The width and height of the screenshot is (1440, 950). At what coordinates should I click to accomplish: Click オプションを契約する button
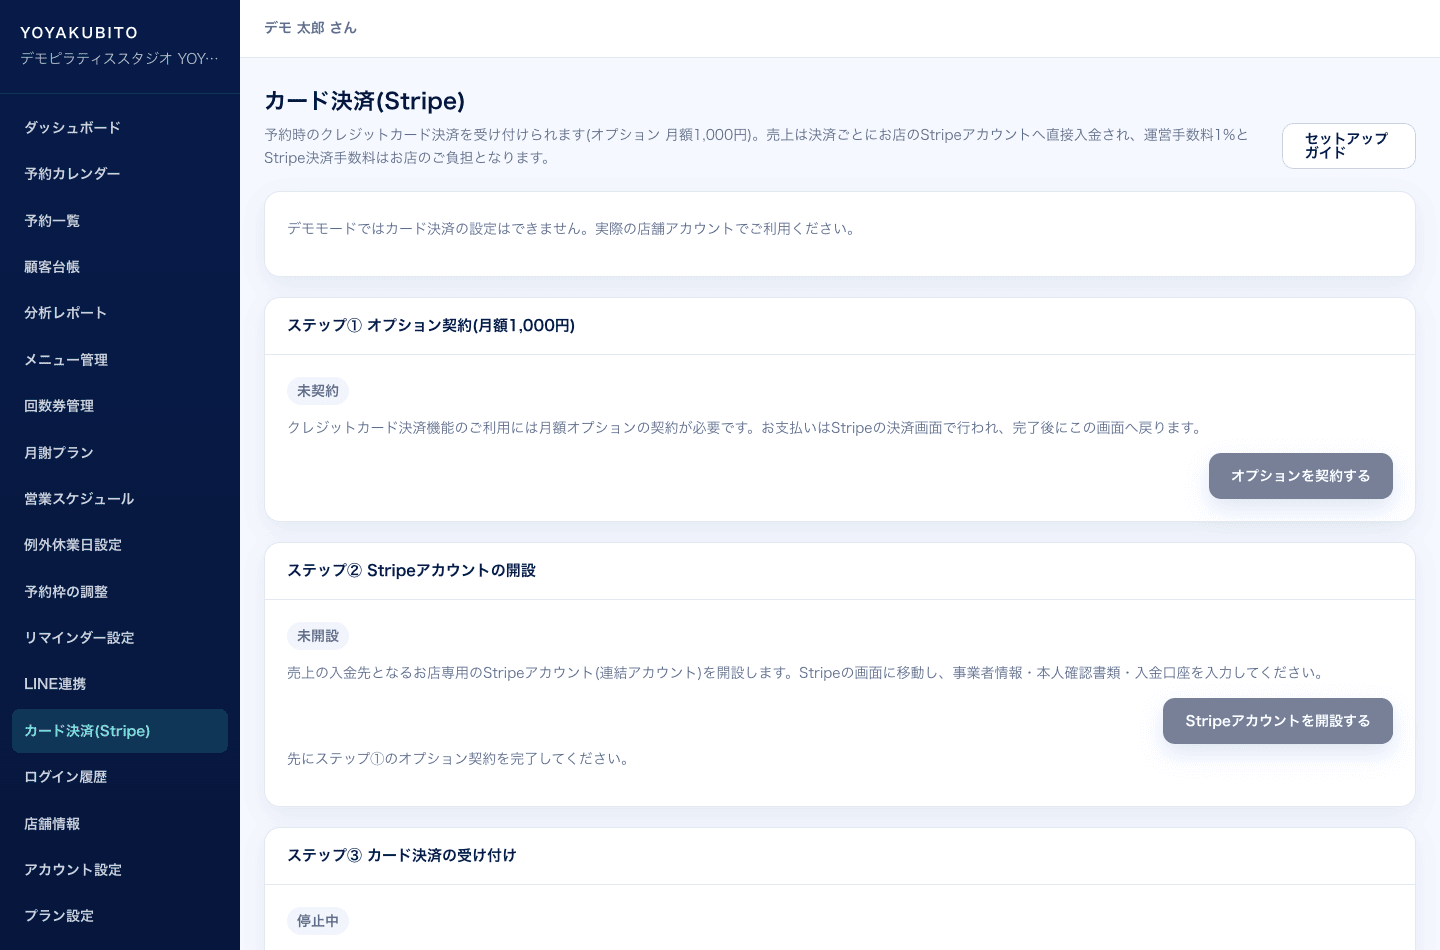[1300, 476]
